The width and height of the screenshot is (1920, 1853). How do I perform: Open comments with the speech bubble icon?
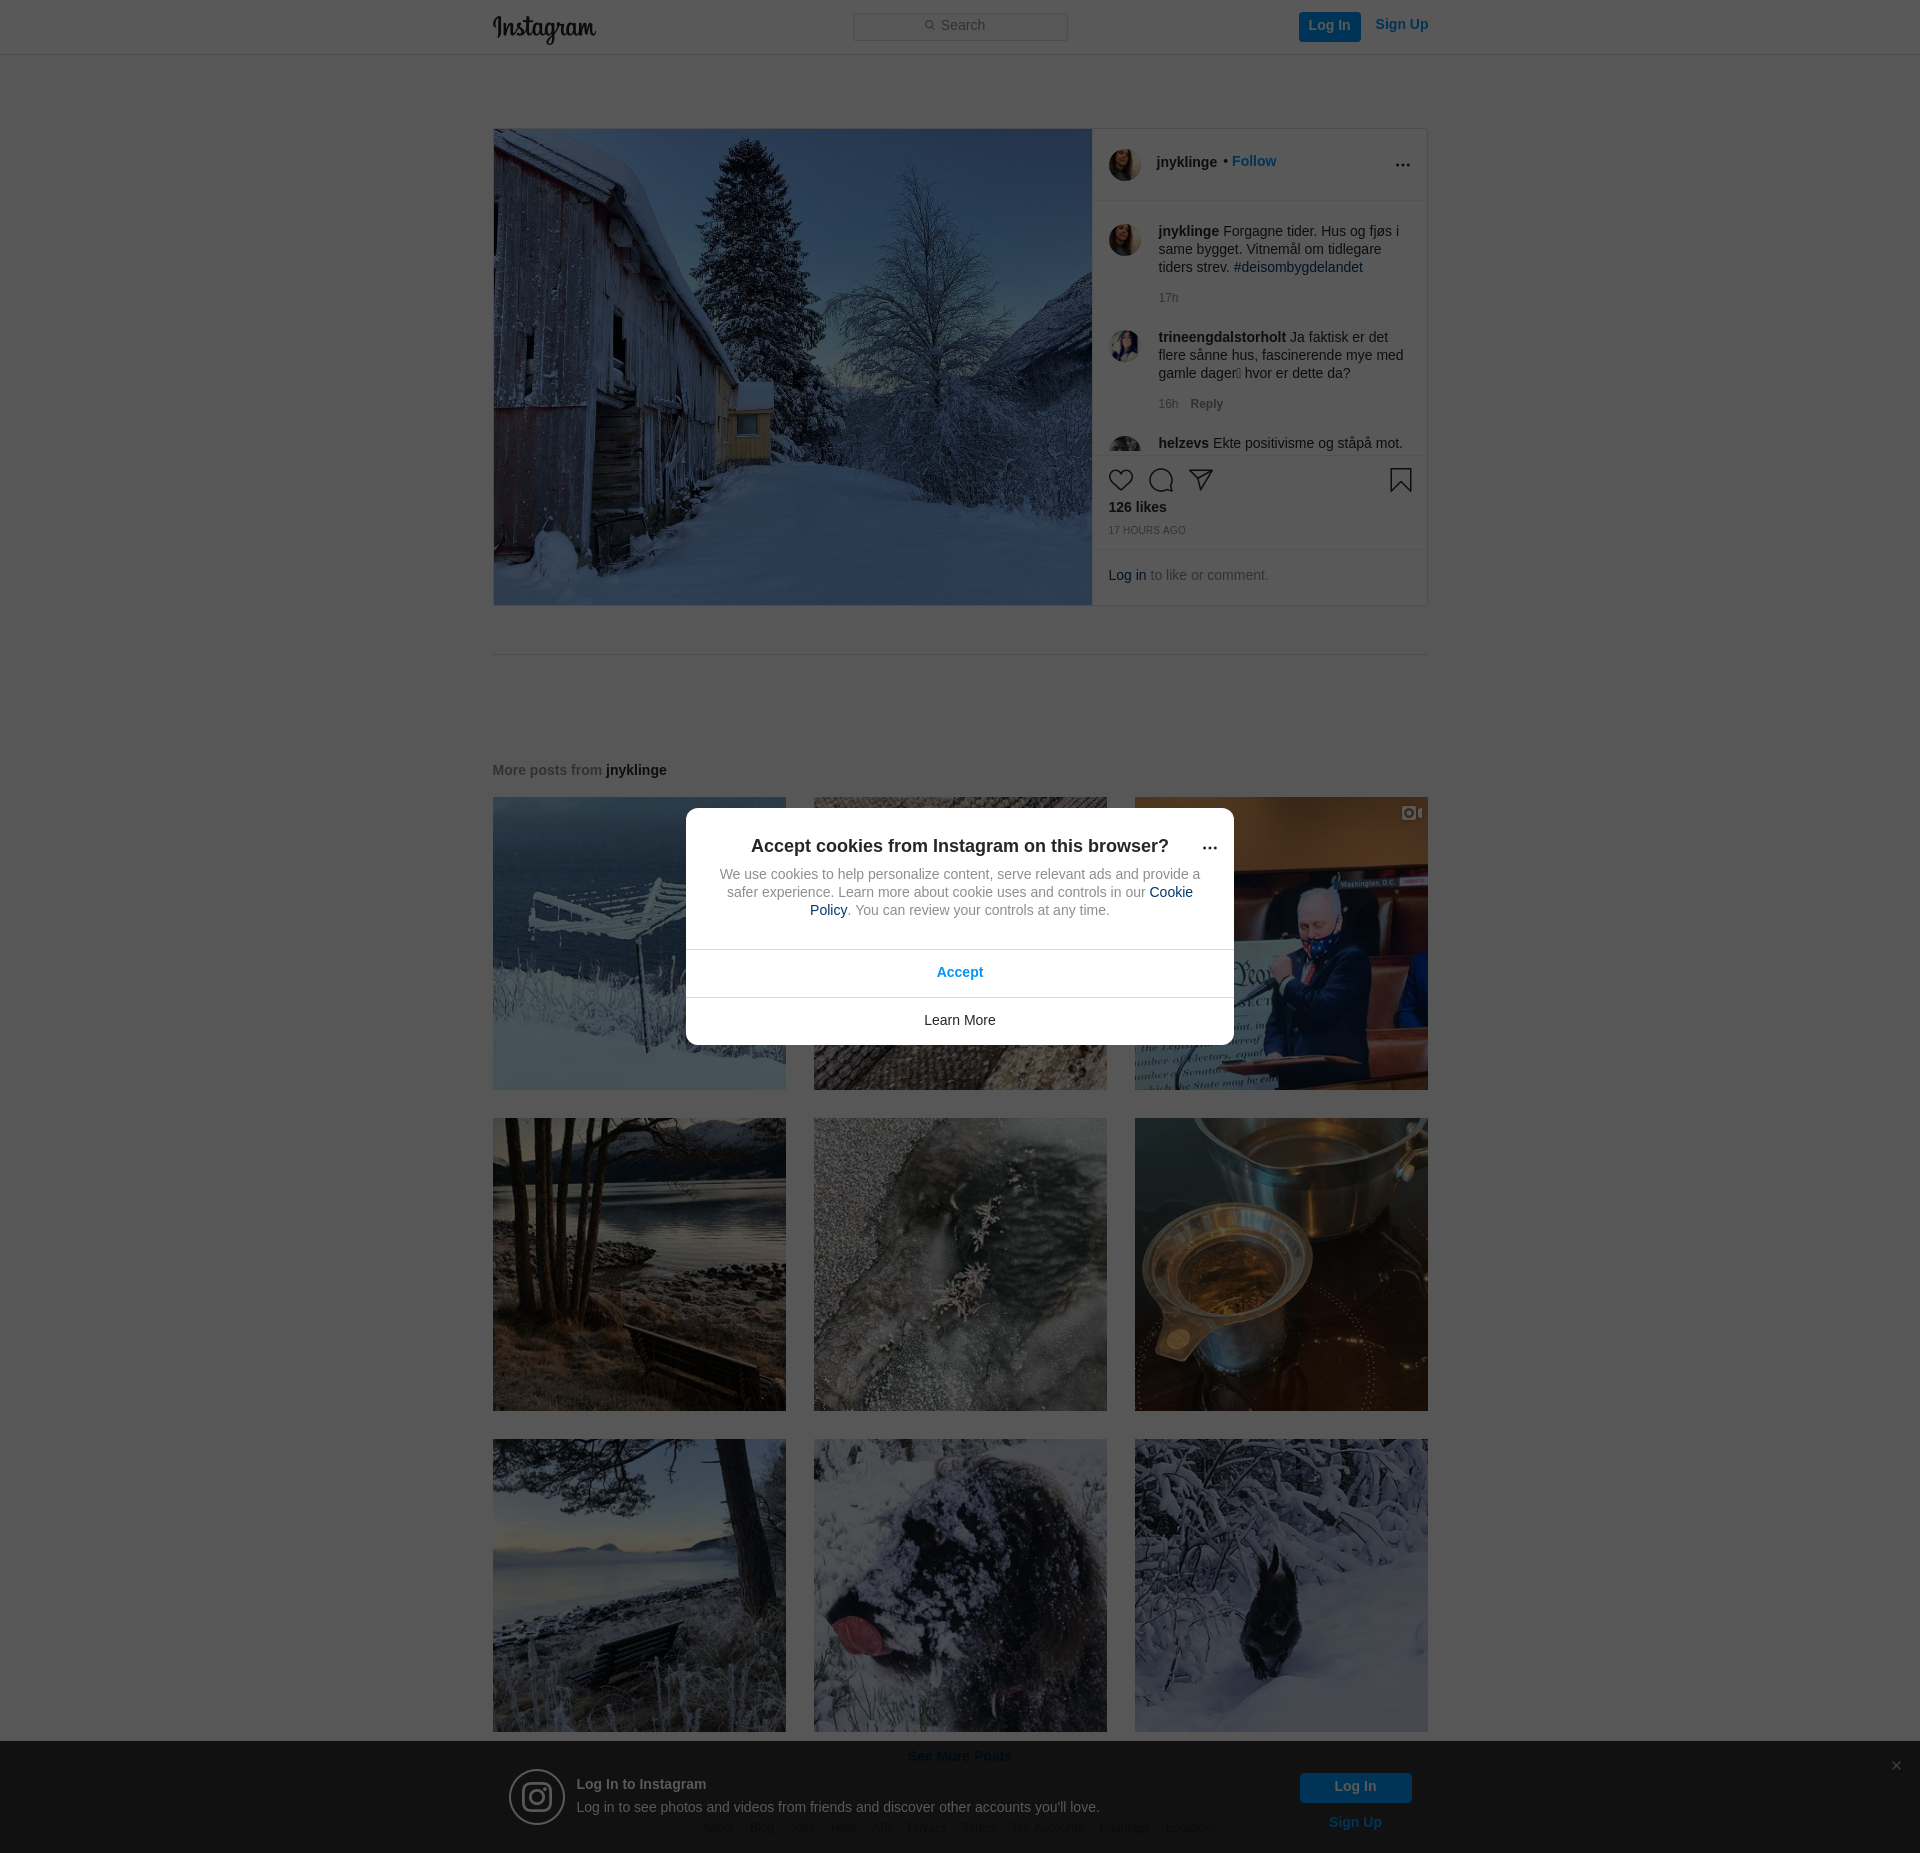coord(1161,480)
